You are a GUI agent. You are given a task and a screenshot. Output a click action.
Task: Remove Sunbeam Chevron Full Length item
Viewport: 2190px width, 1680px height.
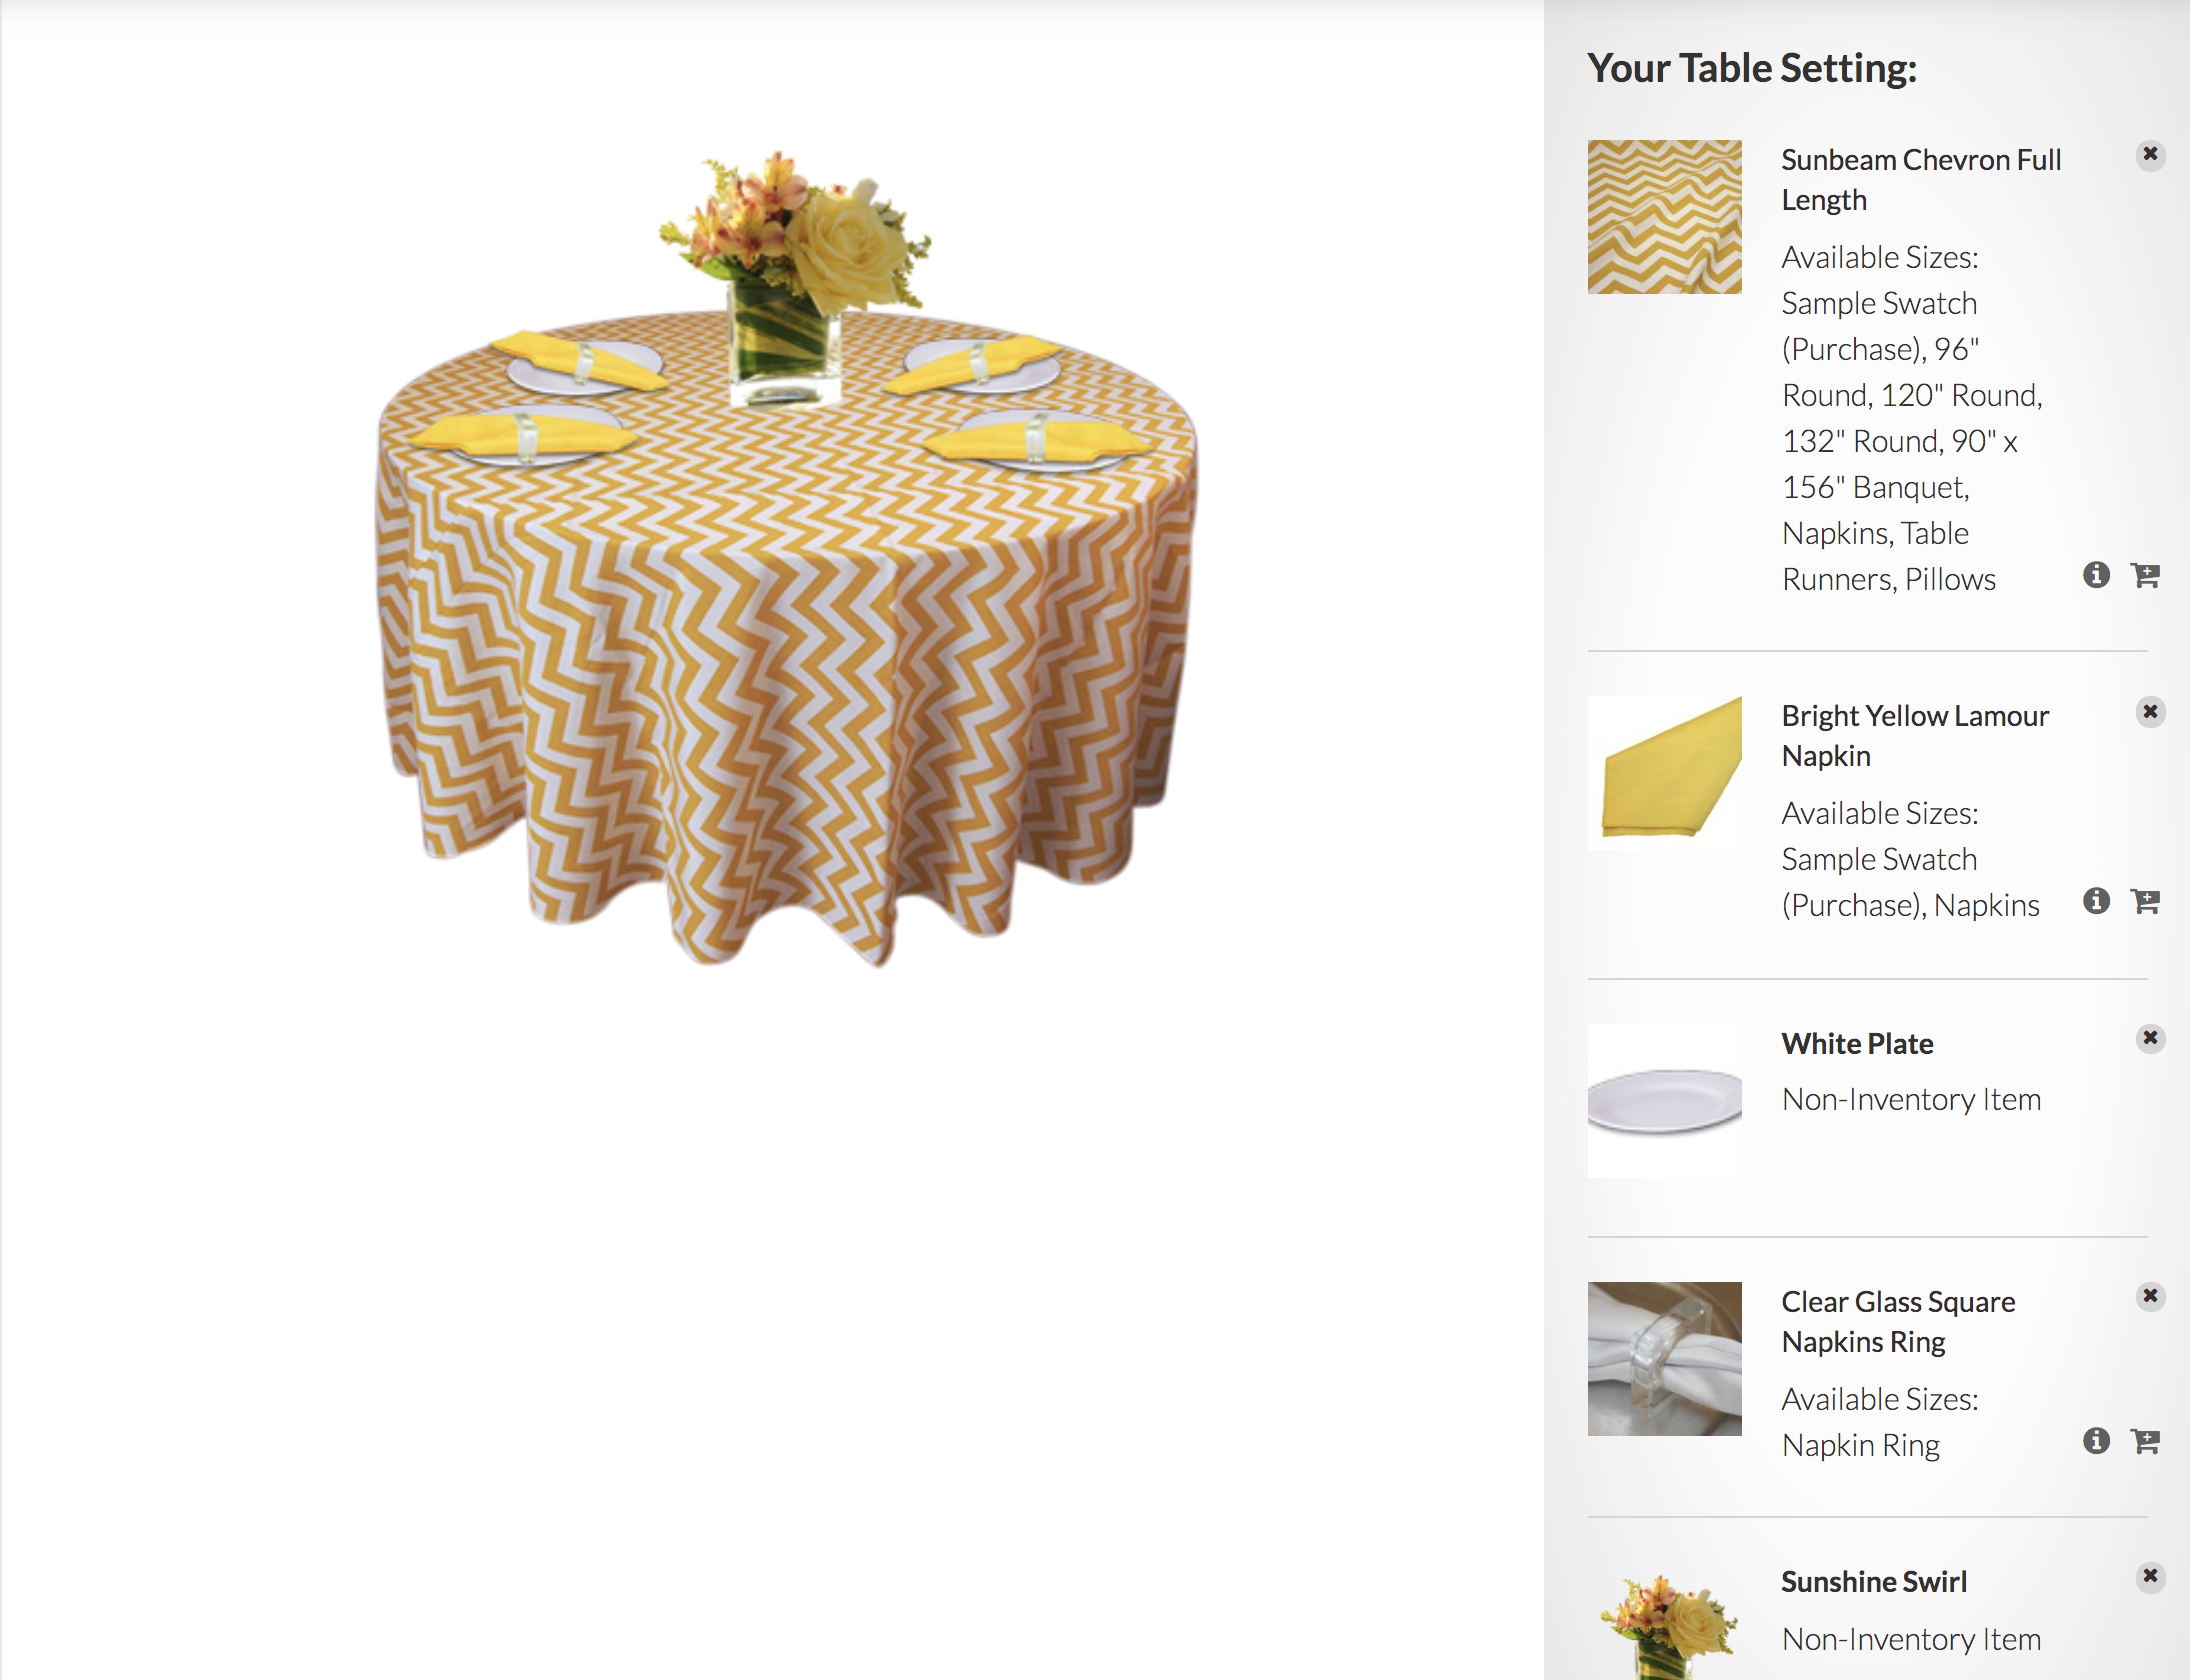(x=2150, y=155)
